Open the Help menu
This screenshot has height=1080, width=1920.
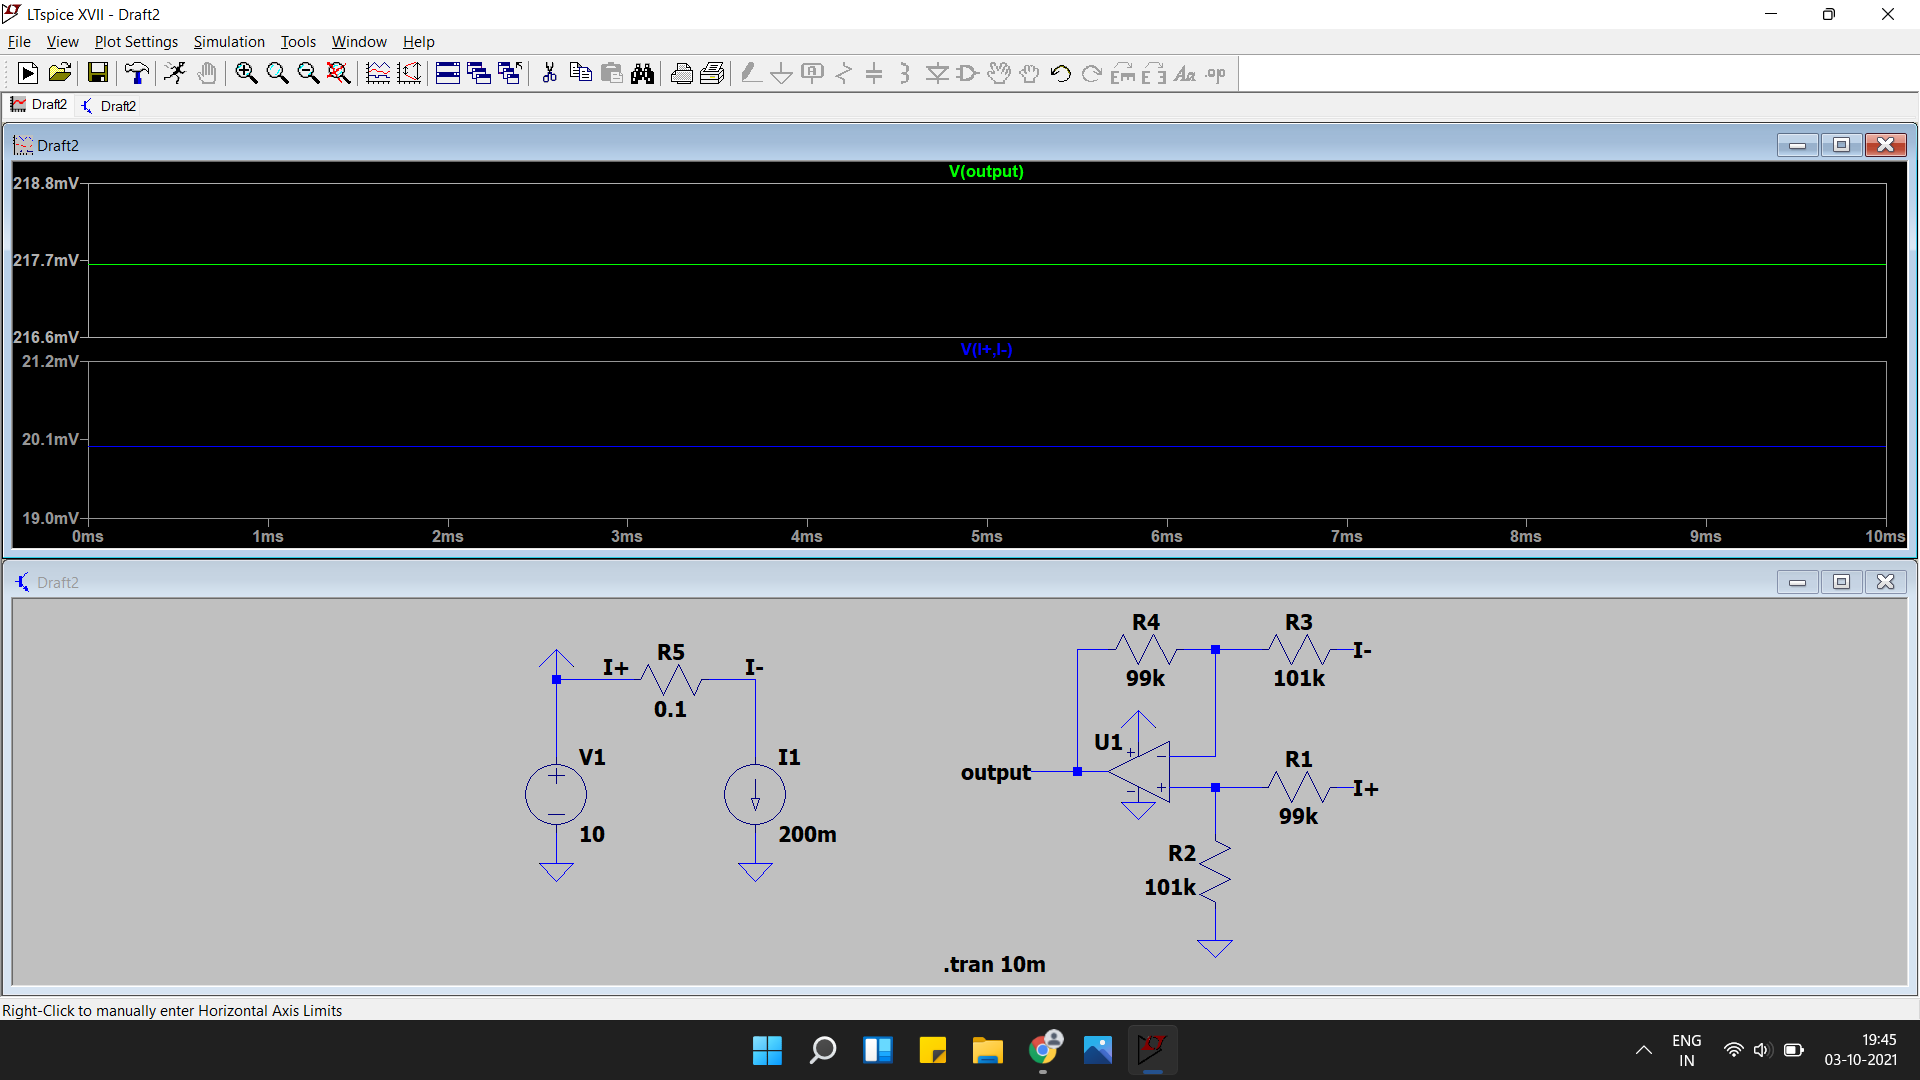coord(419,42)
